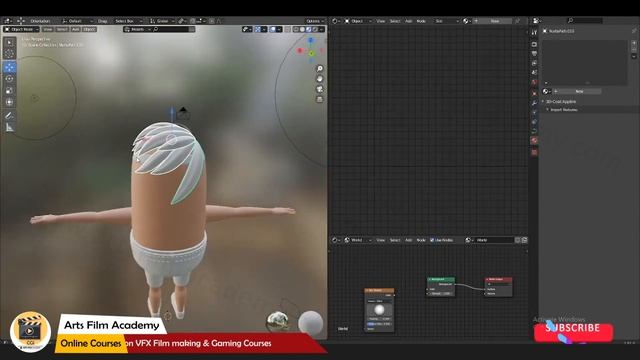
Task: Collapse the Import Textures subpanel
Action: (x=564, y=110)
